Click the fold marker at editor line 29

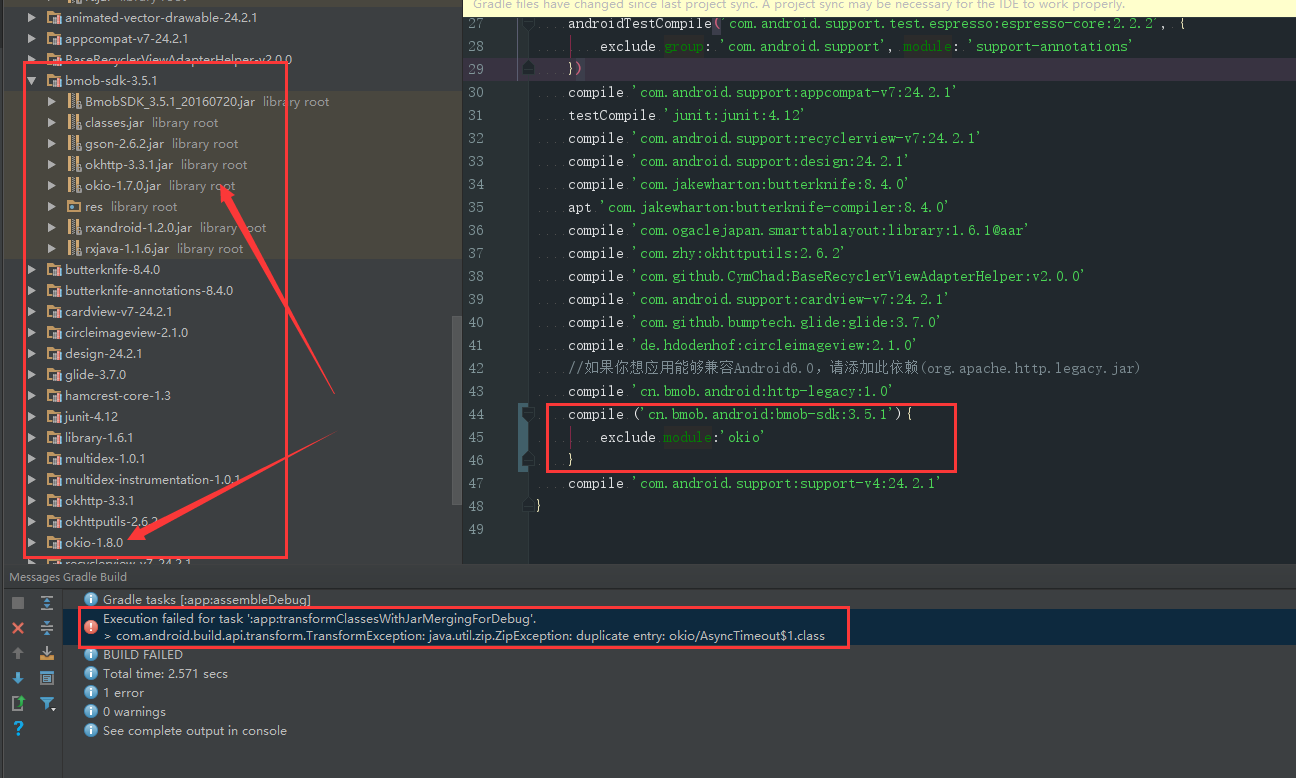pyautogui.click(x=527, y=69)
